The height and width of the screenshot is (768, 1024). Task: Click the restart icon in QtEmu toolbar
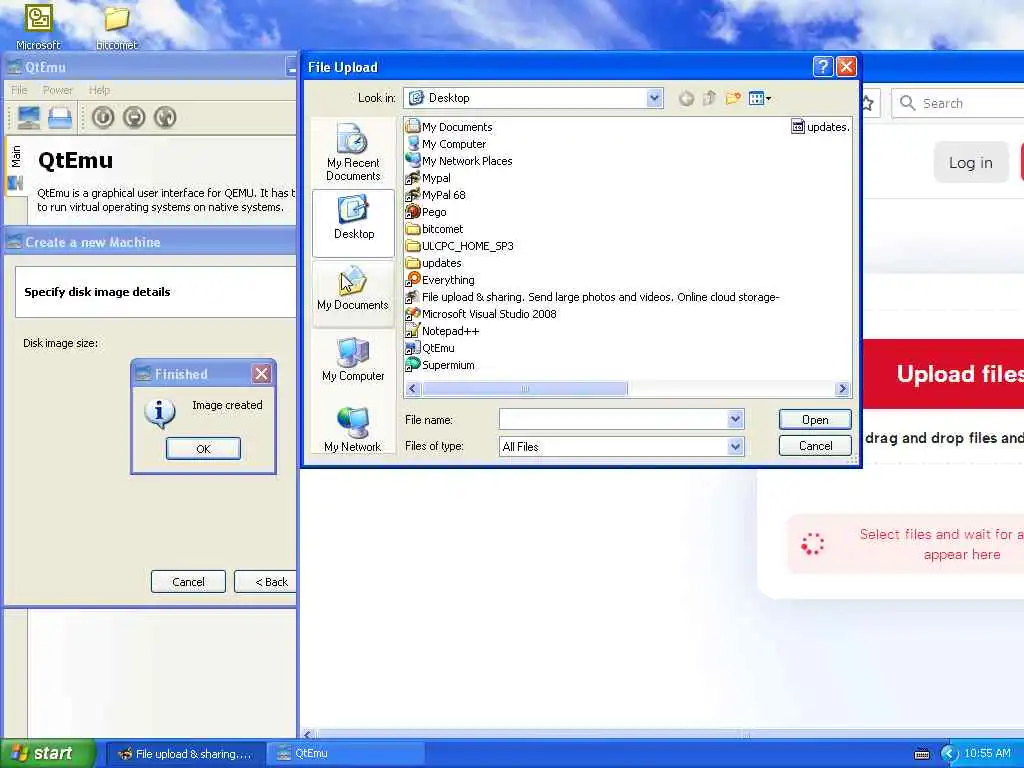[165, 118]
